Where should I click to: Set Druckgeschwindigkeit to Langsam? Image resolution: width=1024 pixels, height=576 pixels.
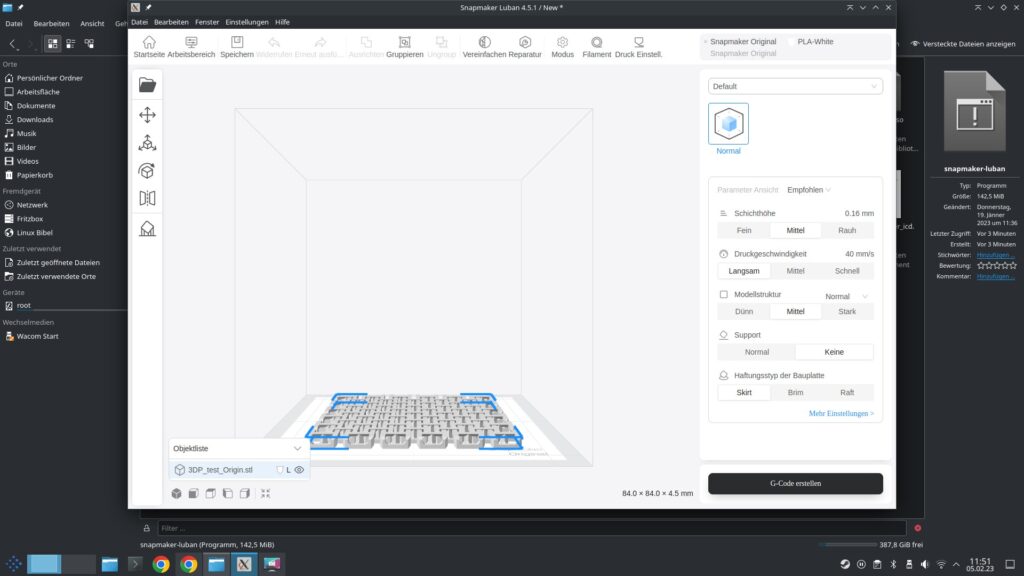pos(744,271)
